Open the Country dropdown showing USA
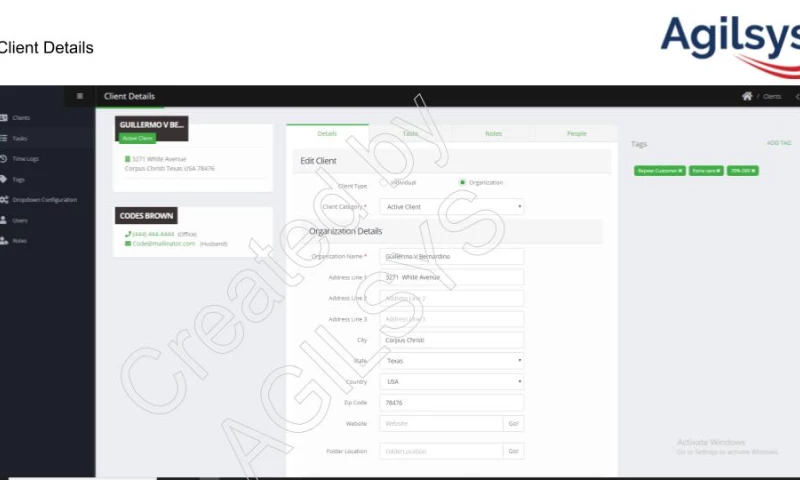This screenshot has width=800, height=480. [452, 382]
